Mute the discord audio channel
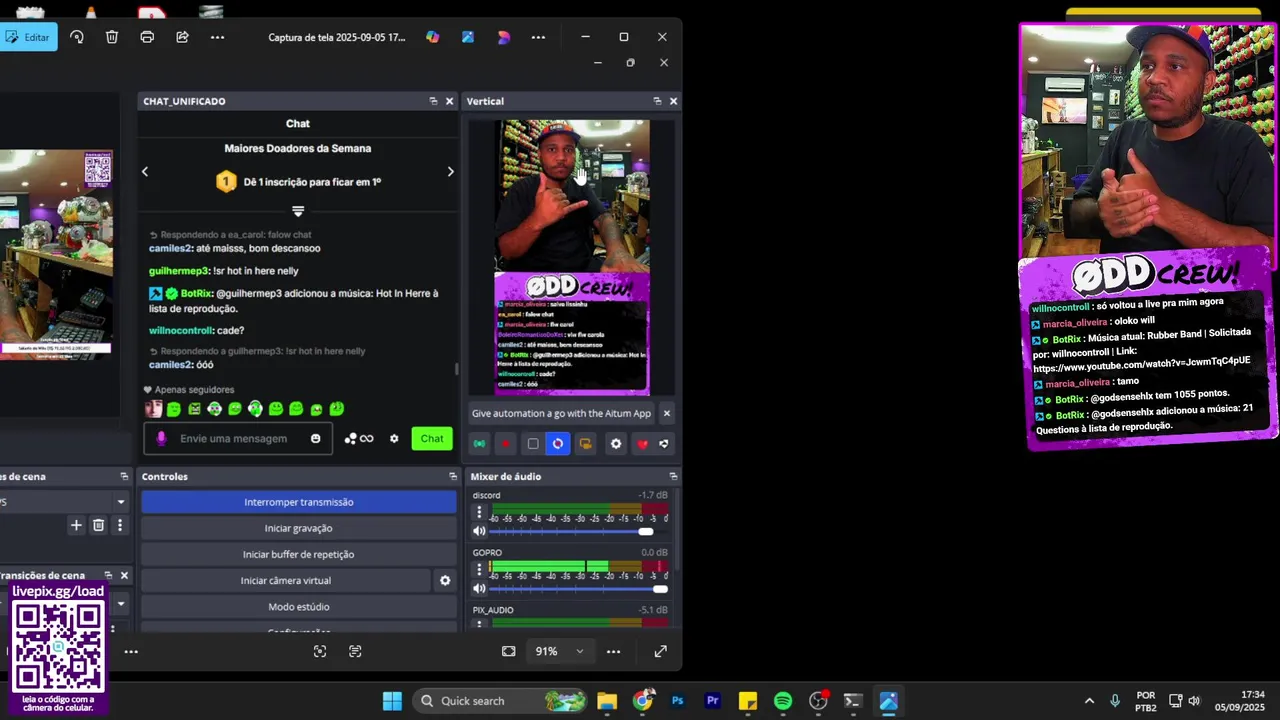The width and height of the screenshot is (1280, 720). pos(479,532)
